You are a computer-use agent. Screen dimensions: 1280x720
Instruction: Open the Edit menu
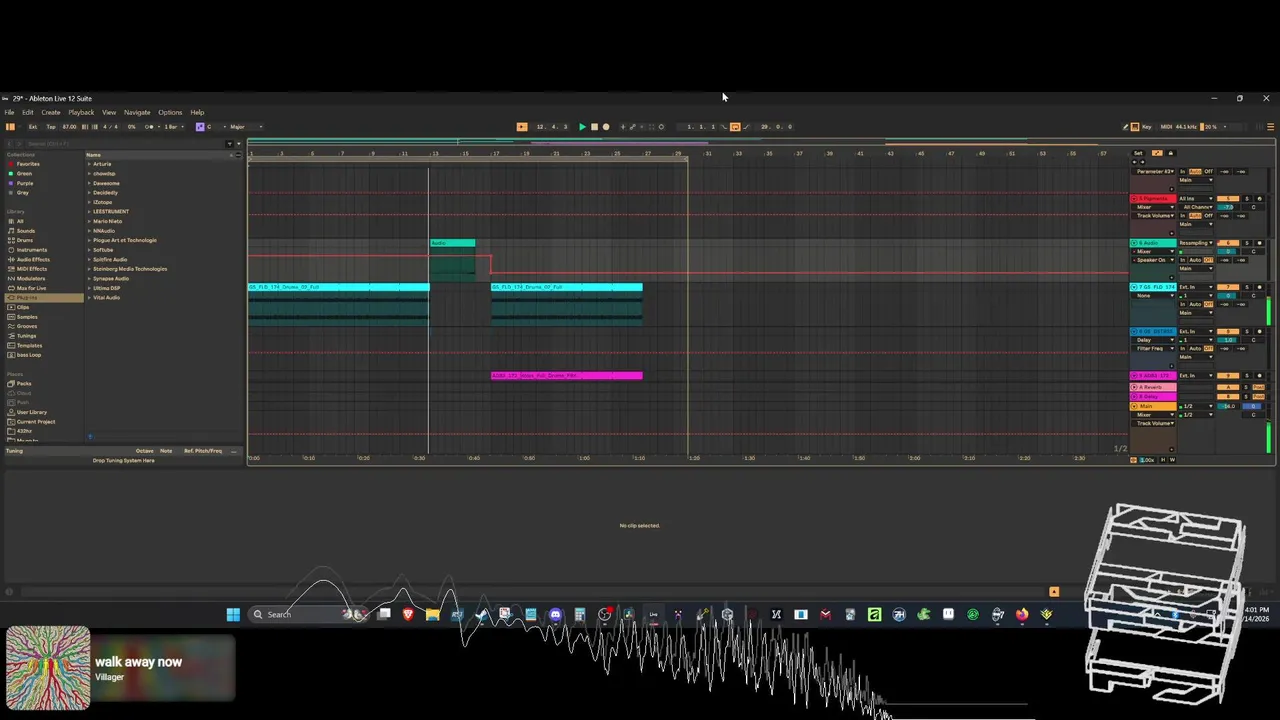click(x=28, y=112)
